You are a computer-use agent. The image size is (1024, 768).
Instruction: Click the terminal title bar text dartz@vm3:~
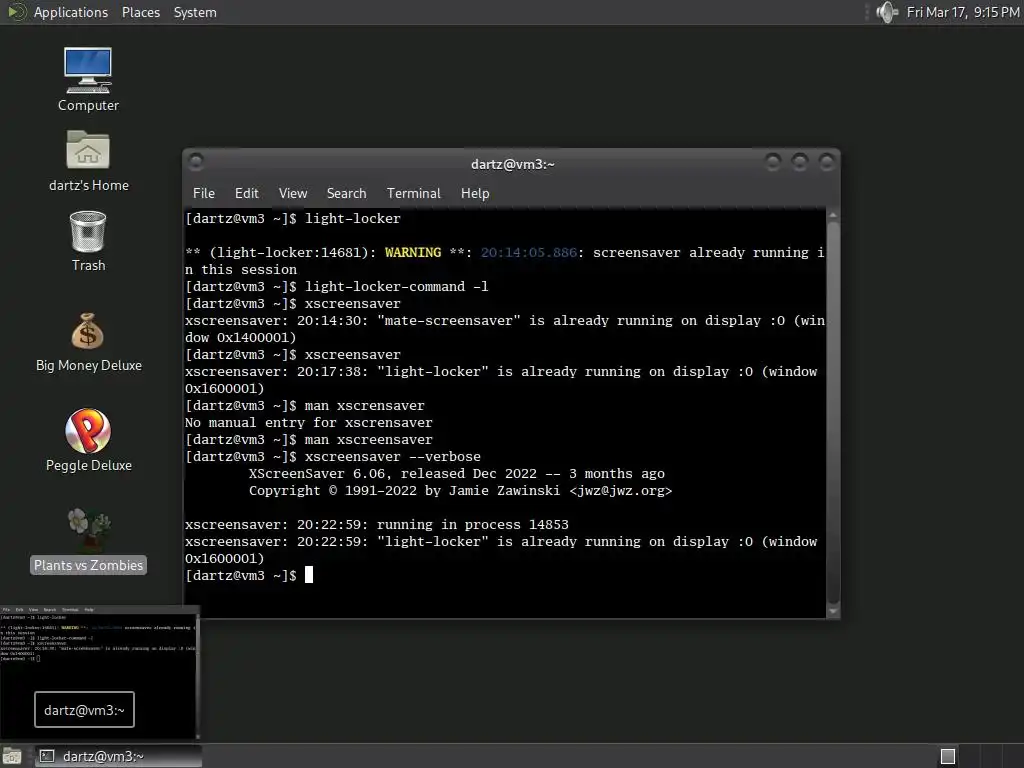point(513,164)
